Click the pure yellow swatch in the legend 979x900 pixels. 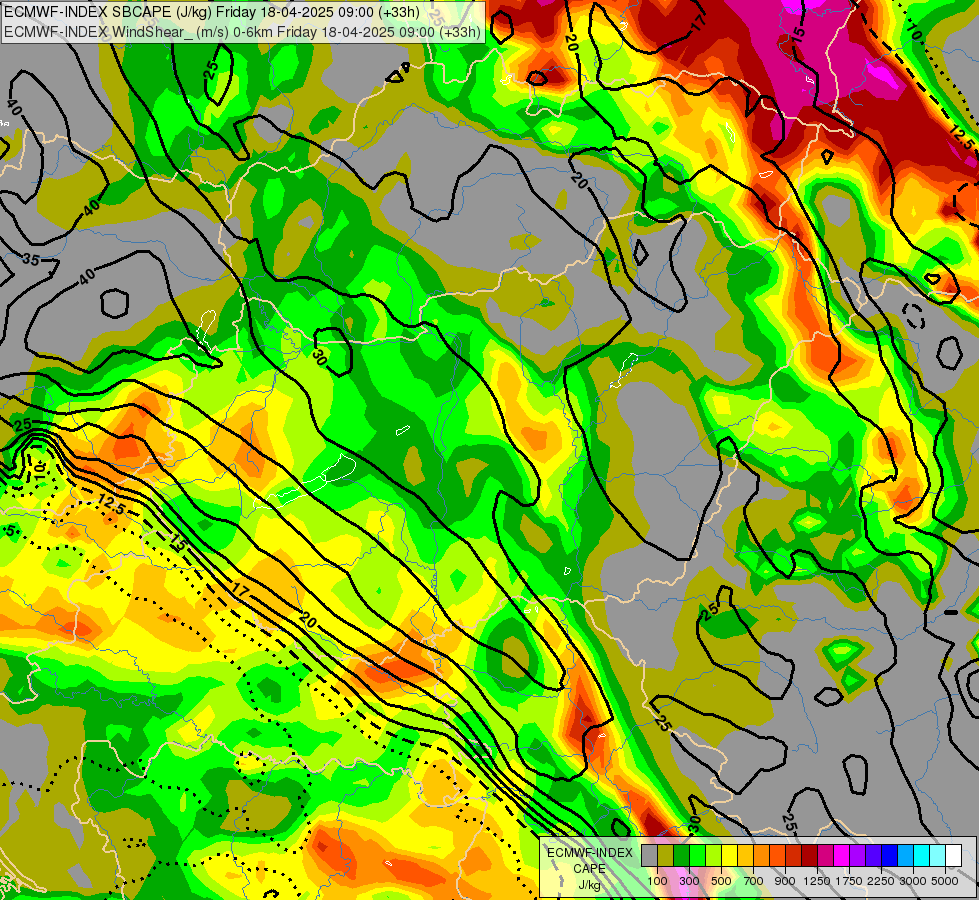pyautogui.click(x=729, y=856)
